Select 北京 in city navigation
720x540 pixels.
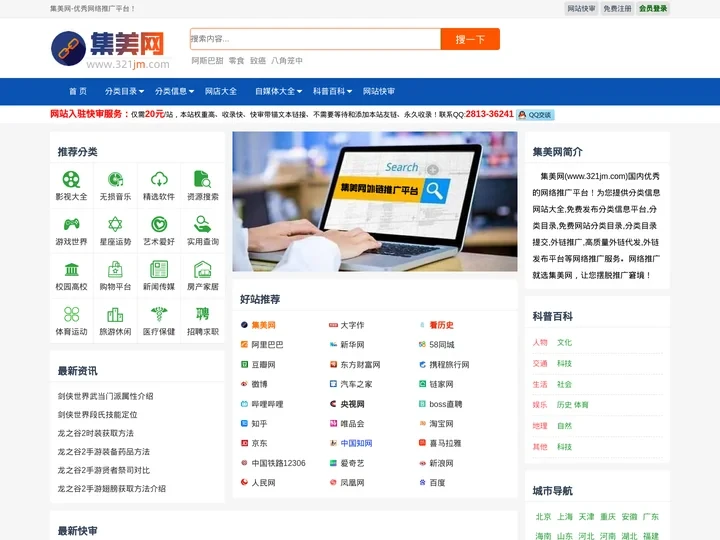[544, 517]
